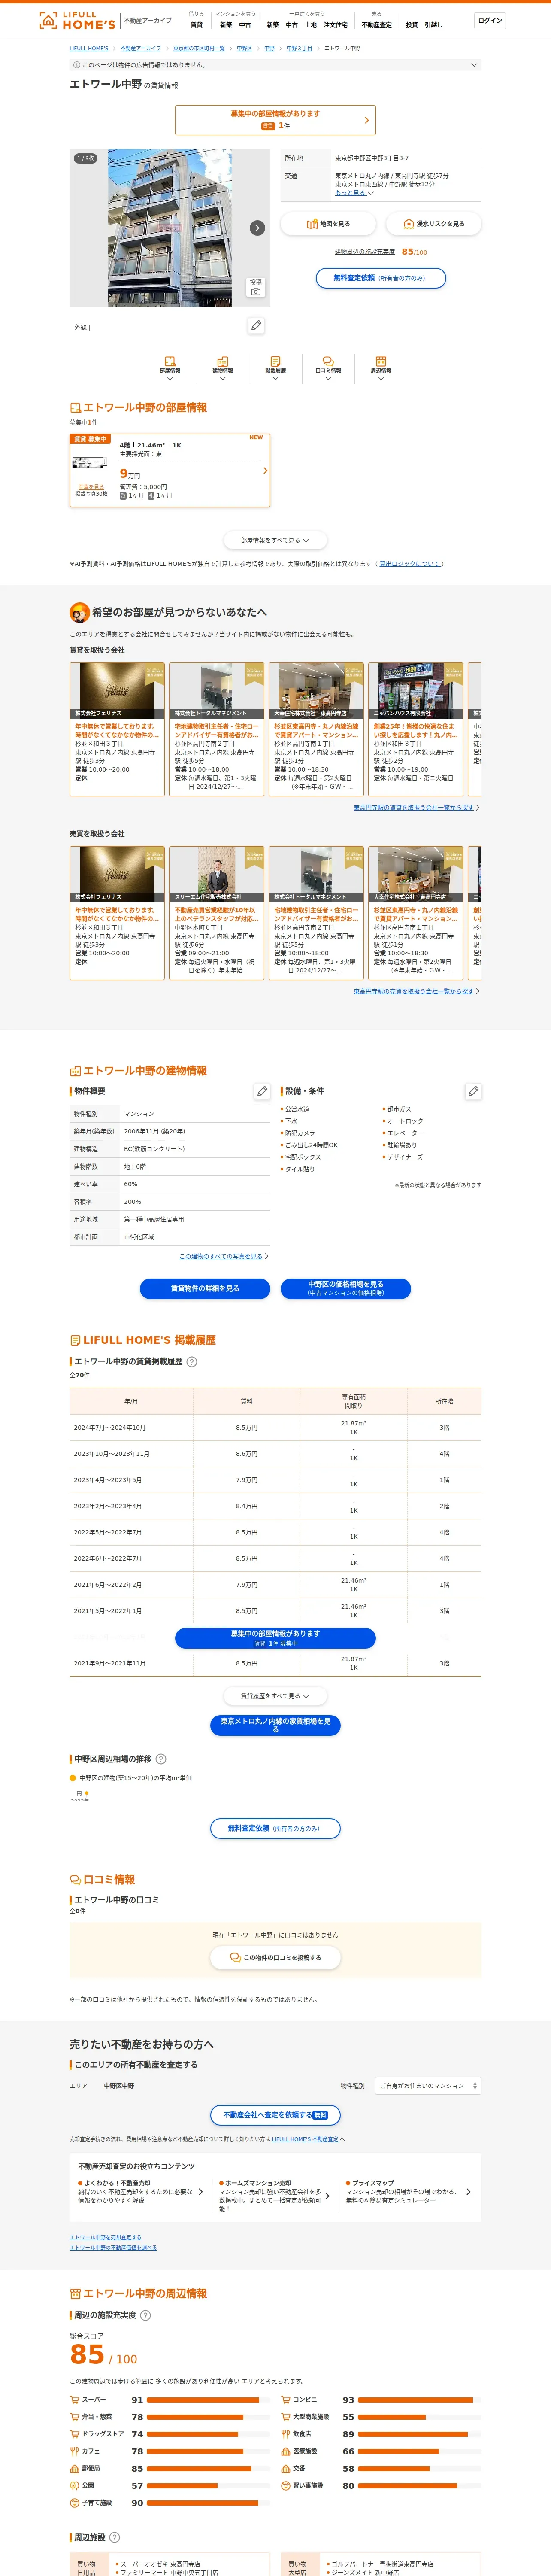This screenshot has width=551, height=2576.
Task: Open エトワール中野の不動産価値を調べる link
Action: click(x=113, y=2247)
